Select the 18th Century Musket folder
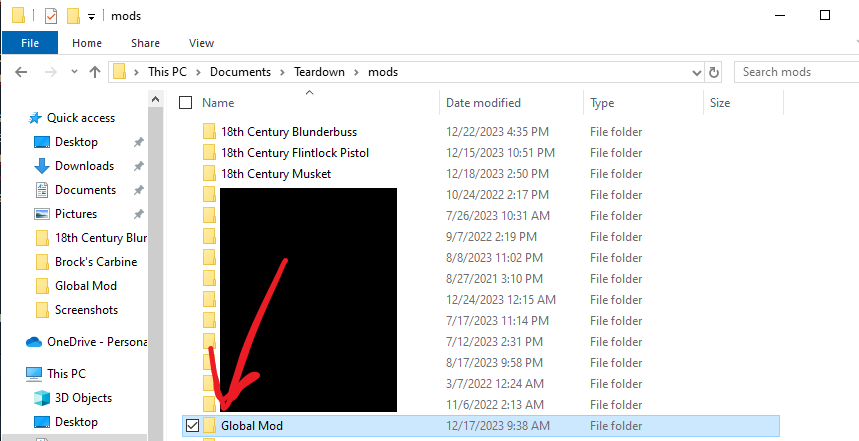Screen dimensions: 859x441 [x=276, y=174]
